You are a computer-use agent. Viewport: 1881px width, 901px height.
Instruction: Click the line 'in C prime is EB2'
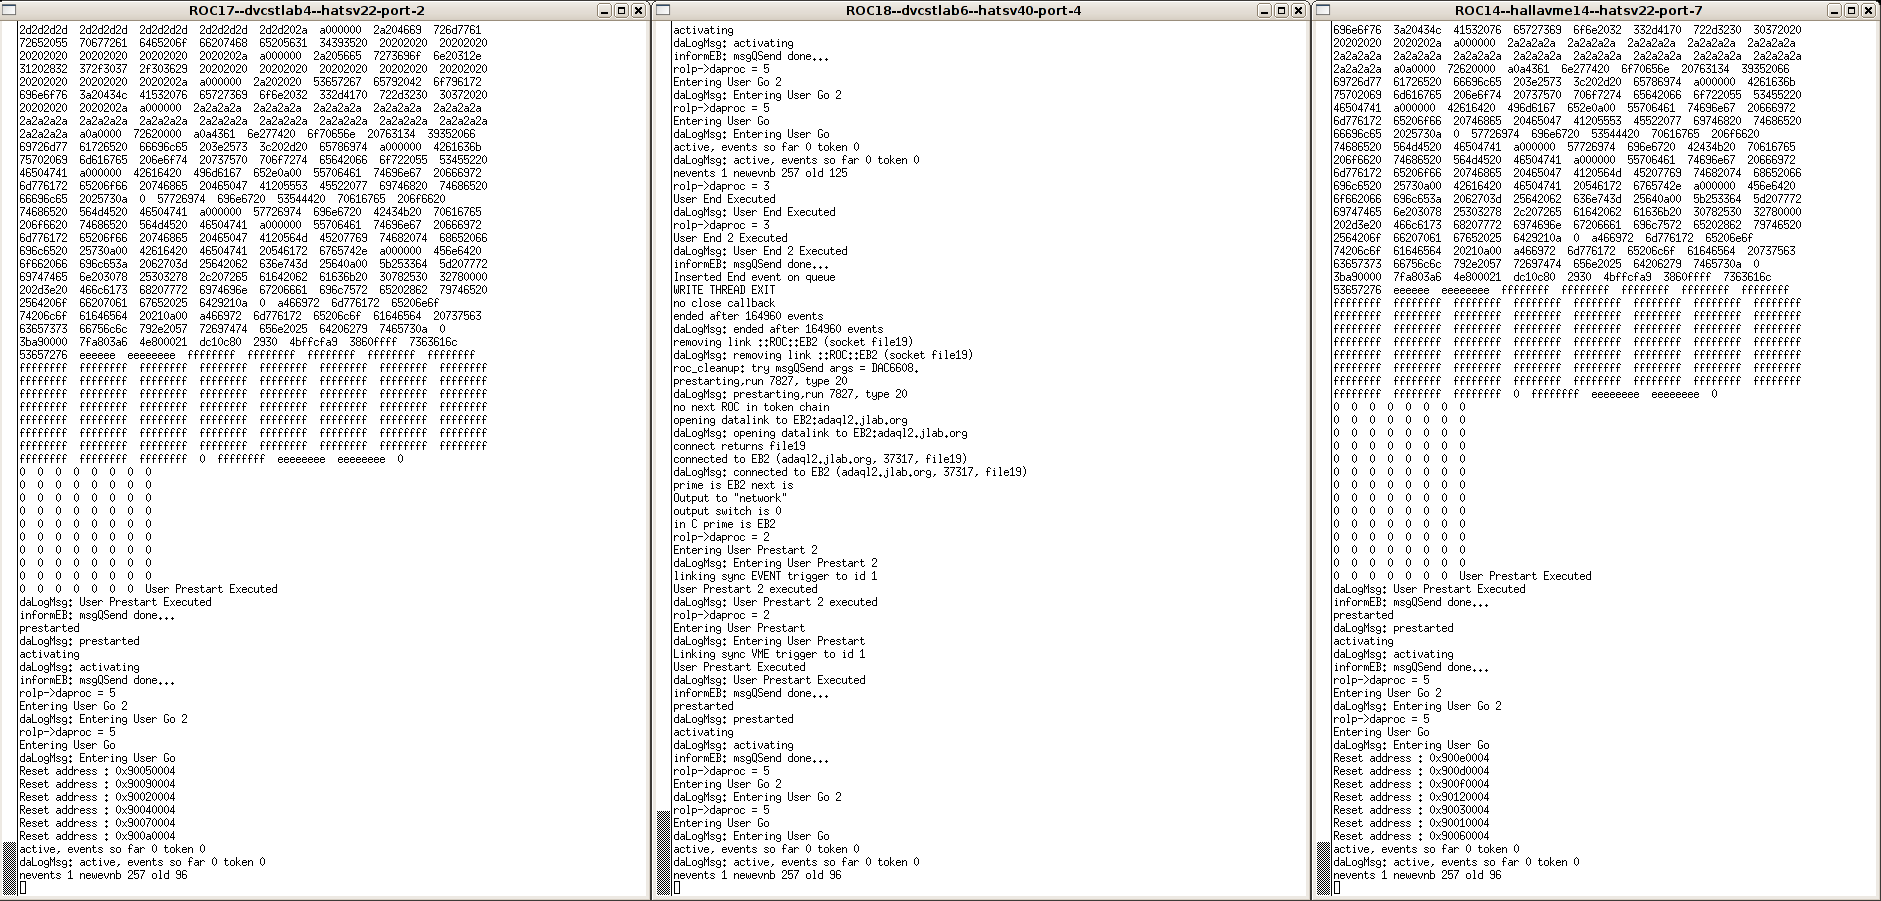coord(724,524)
